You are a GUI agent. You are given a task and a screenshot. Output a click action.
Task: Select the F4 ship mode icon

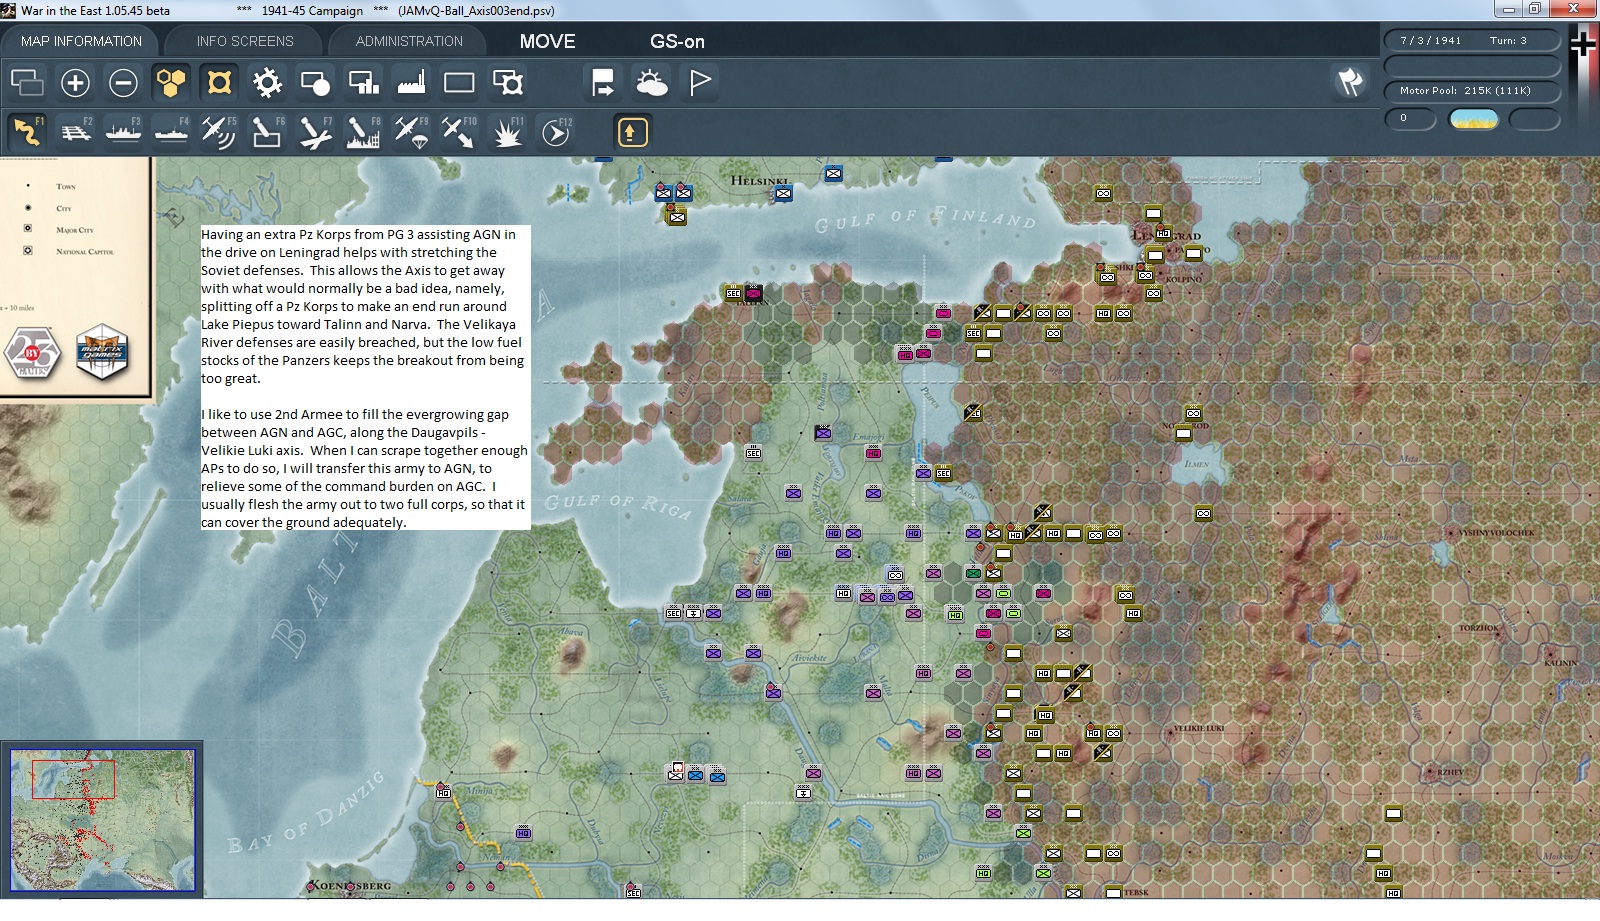(x=171, y=132)
